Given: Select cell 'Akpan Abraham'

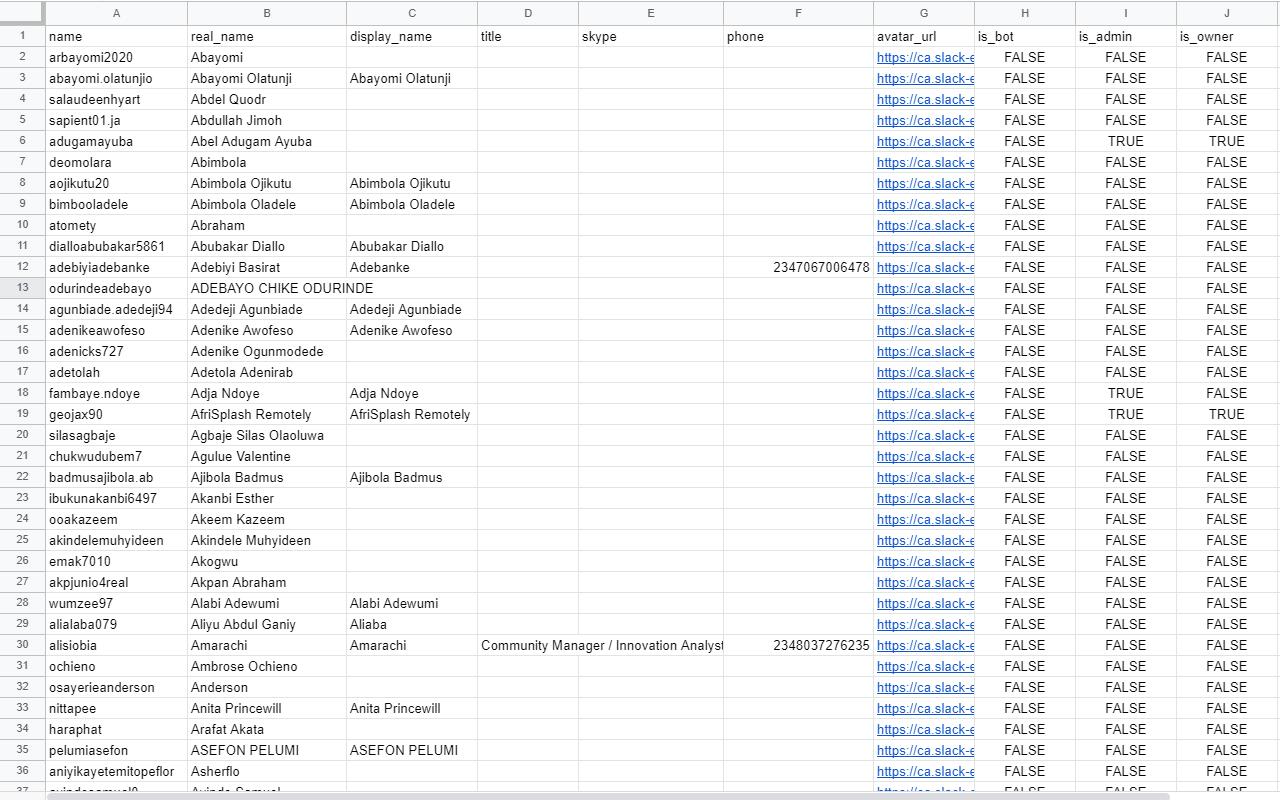Looking at the screenshot, I should 267,582.
